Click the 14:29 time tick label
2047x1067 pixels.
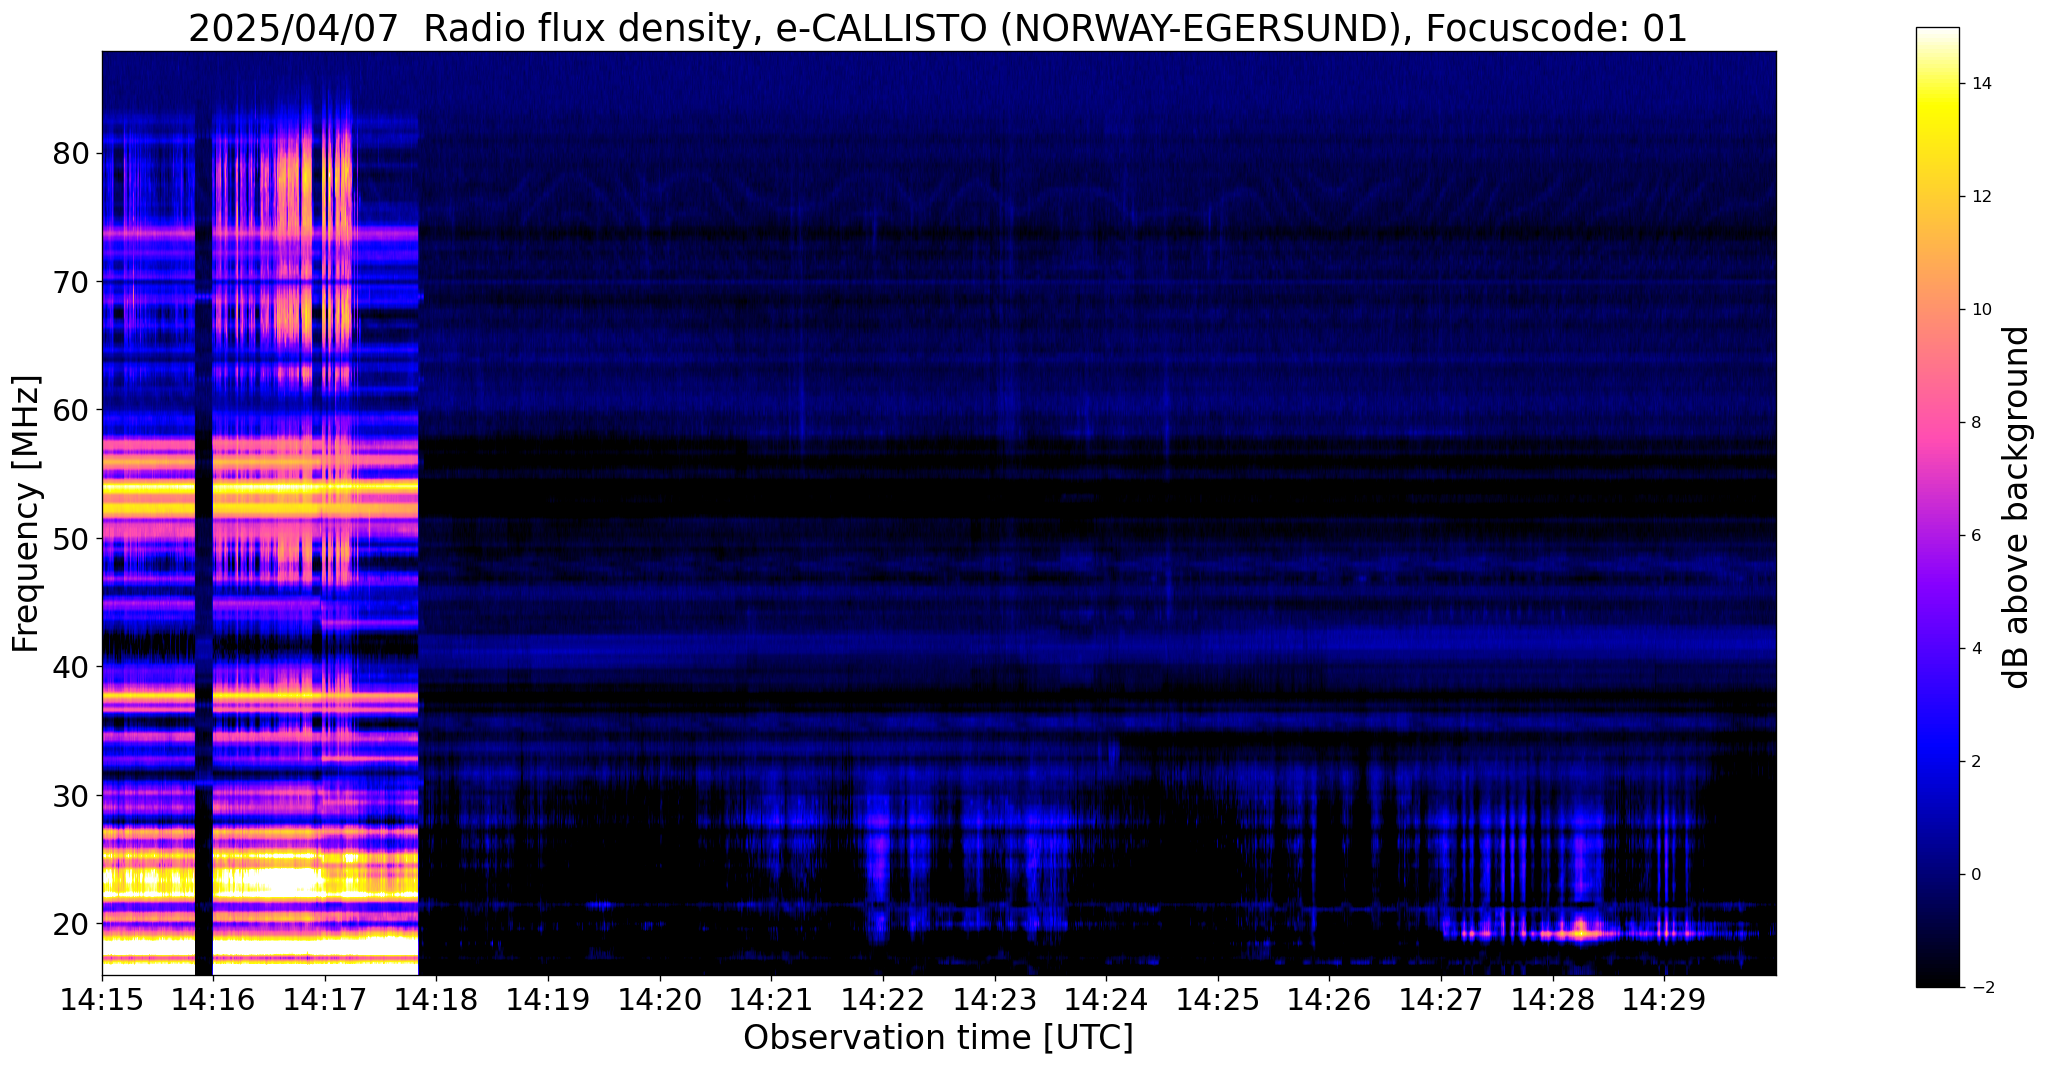[1664, 998]
